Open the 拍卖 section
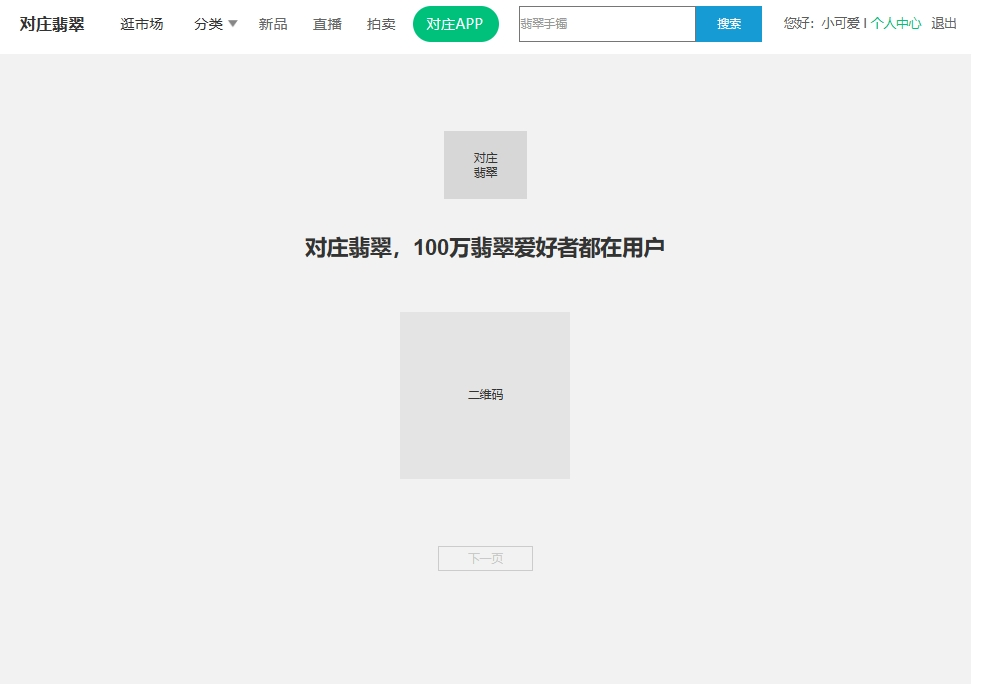 click(x=381, y=24)
